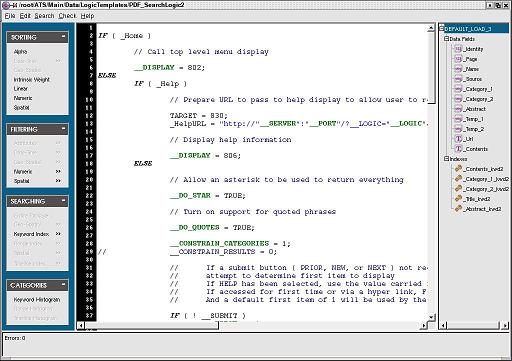Click the Keyword Histogram category option
This screenshot has width=512, height=361.
(x=37, y=300)
